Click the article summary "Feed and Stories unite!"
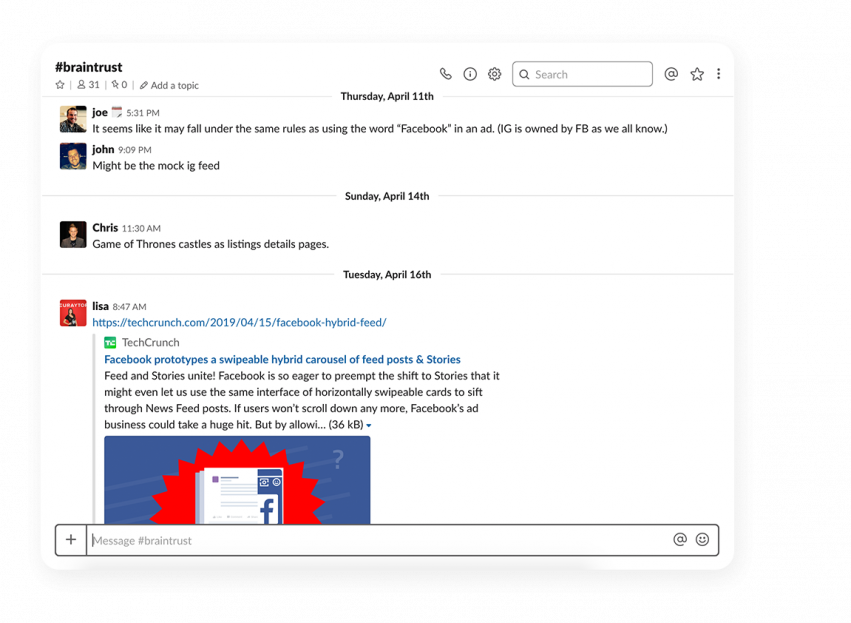The width and height of the screenshot is (851, 623). point(302,400)
